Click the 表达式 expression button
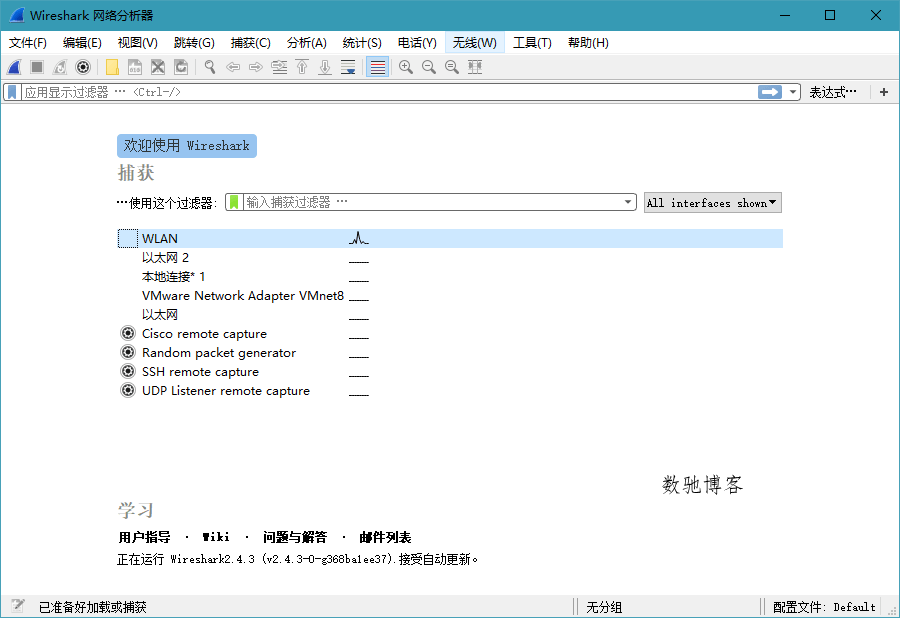The width and height of the screenshot is (900, 618). tap(833, 92)
